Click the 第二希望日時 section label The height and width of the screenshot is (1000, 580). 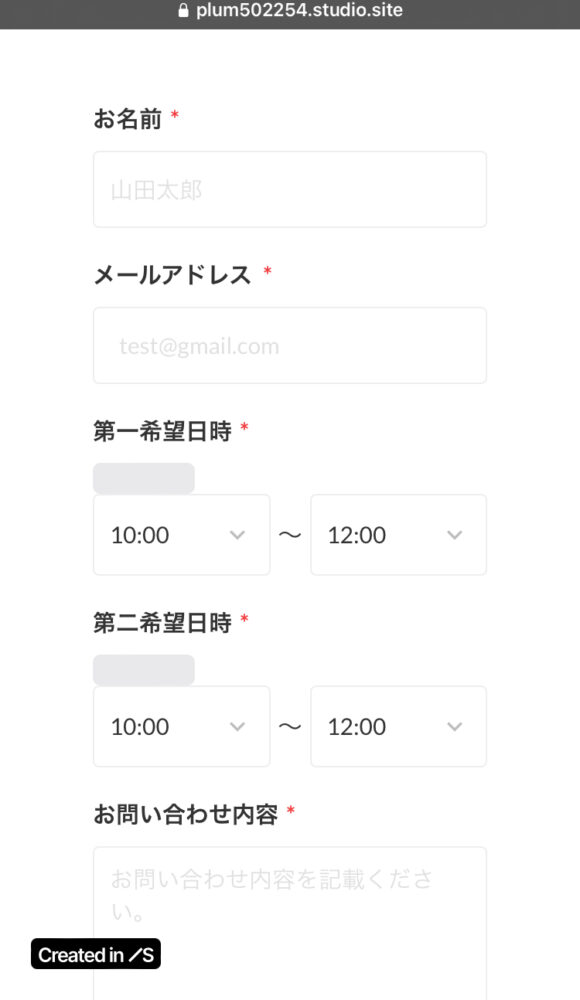pos(162,623)
